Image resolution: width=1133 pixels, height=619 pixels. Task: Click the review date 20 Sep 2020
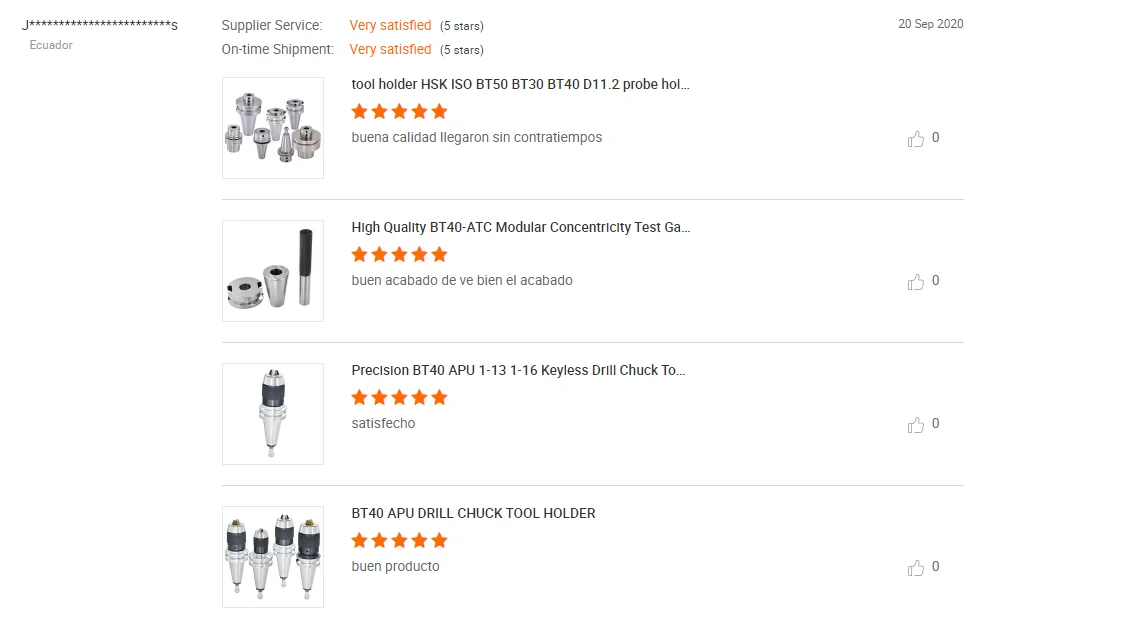coord(930,24)
